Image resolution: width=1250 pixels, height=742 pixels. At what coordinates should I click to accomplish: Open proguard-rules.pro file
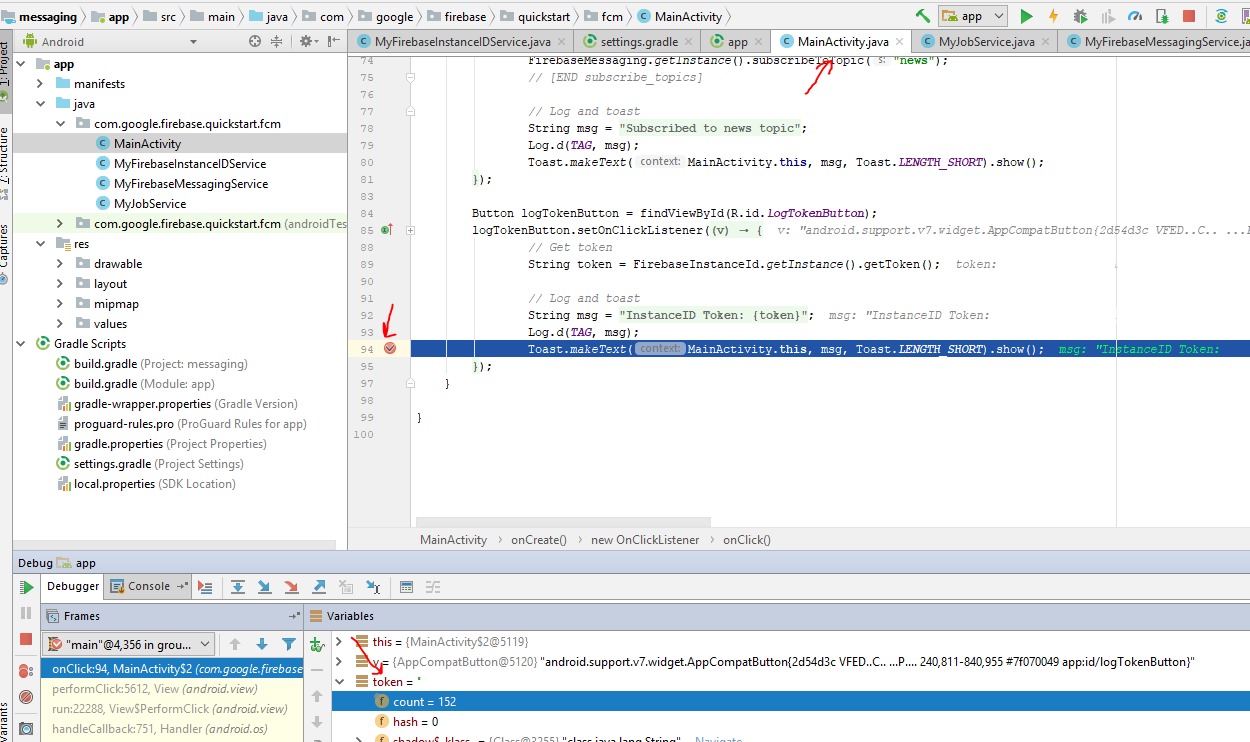[x=183, y=424]
